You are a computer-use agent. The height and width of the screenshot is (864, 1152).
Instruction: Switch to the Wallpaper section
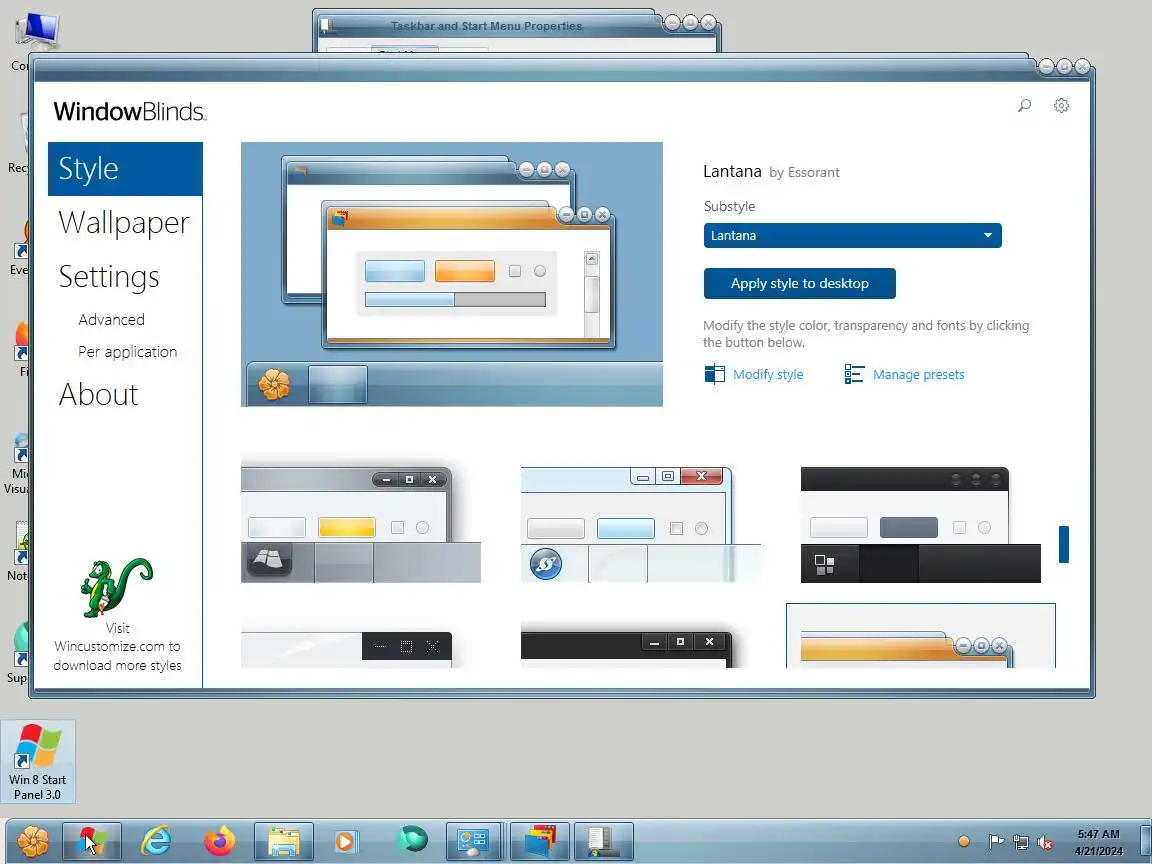click(x=124, y=223)
